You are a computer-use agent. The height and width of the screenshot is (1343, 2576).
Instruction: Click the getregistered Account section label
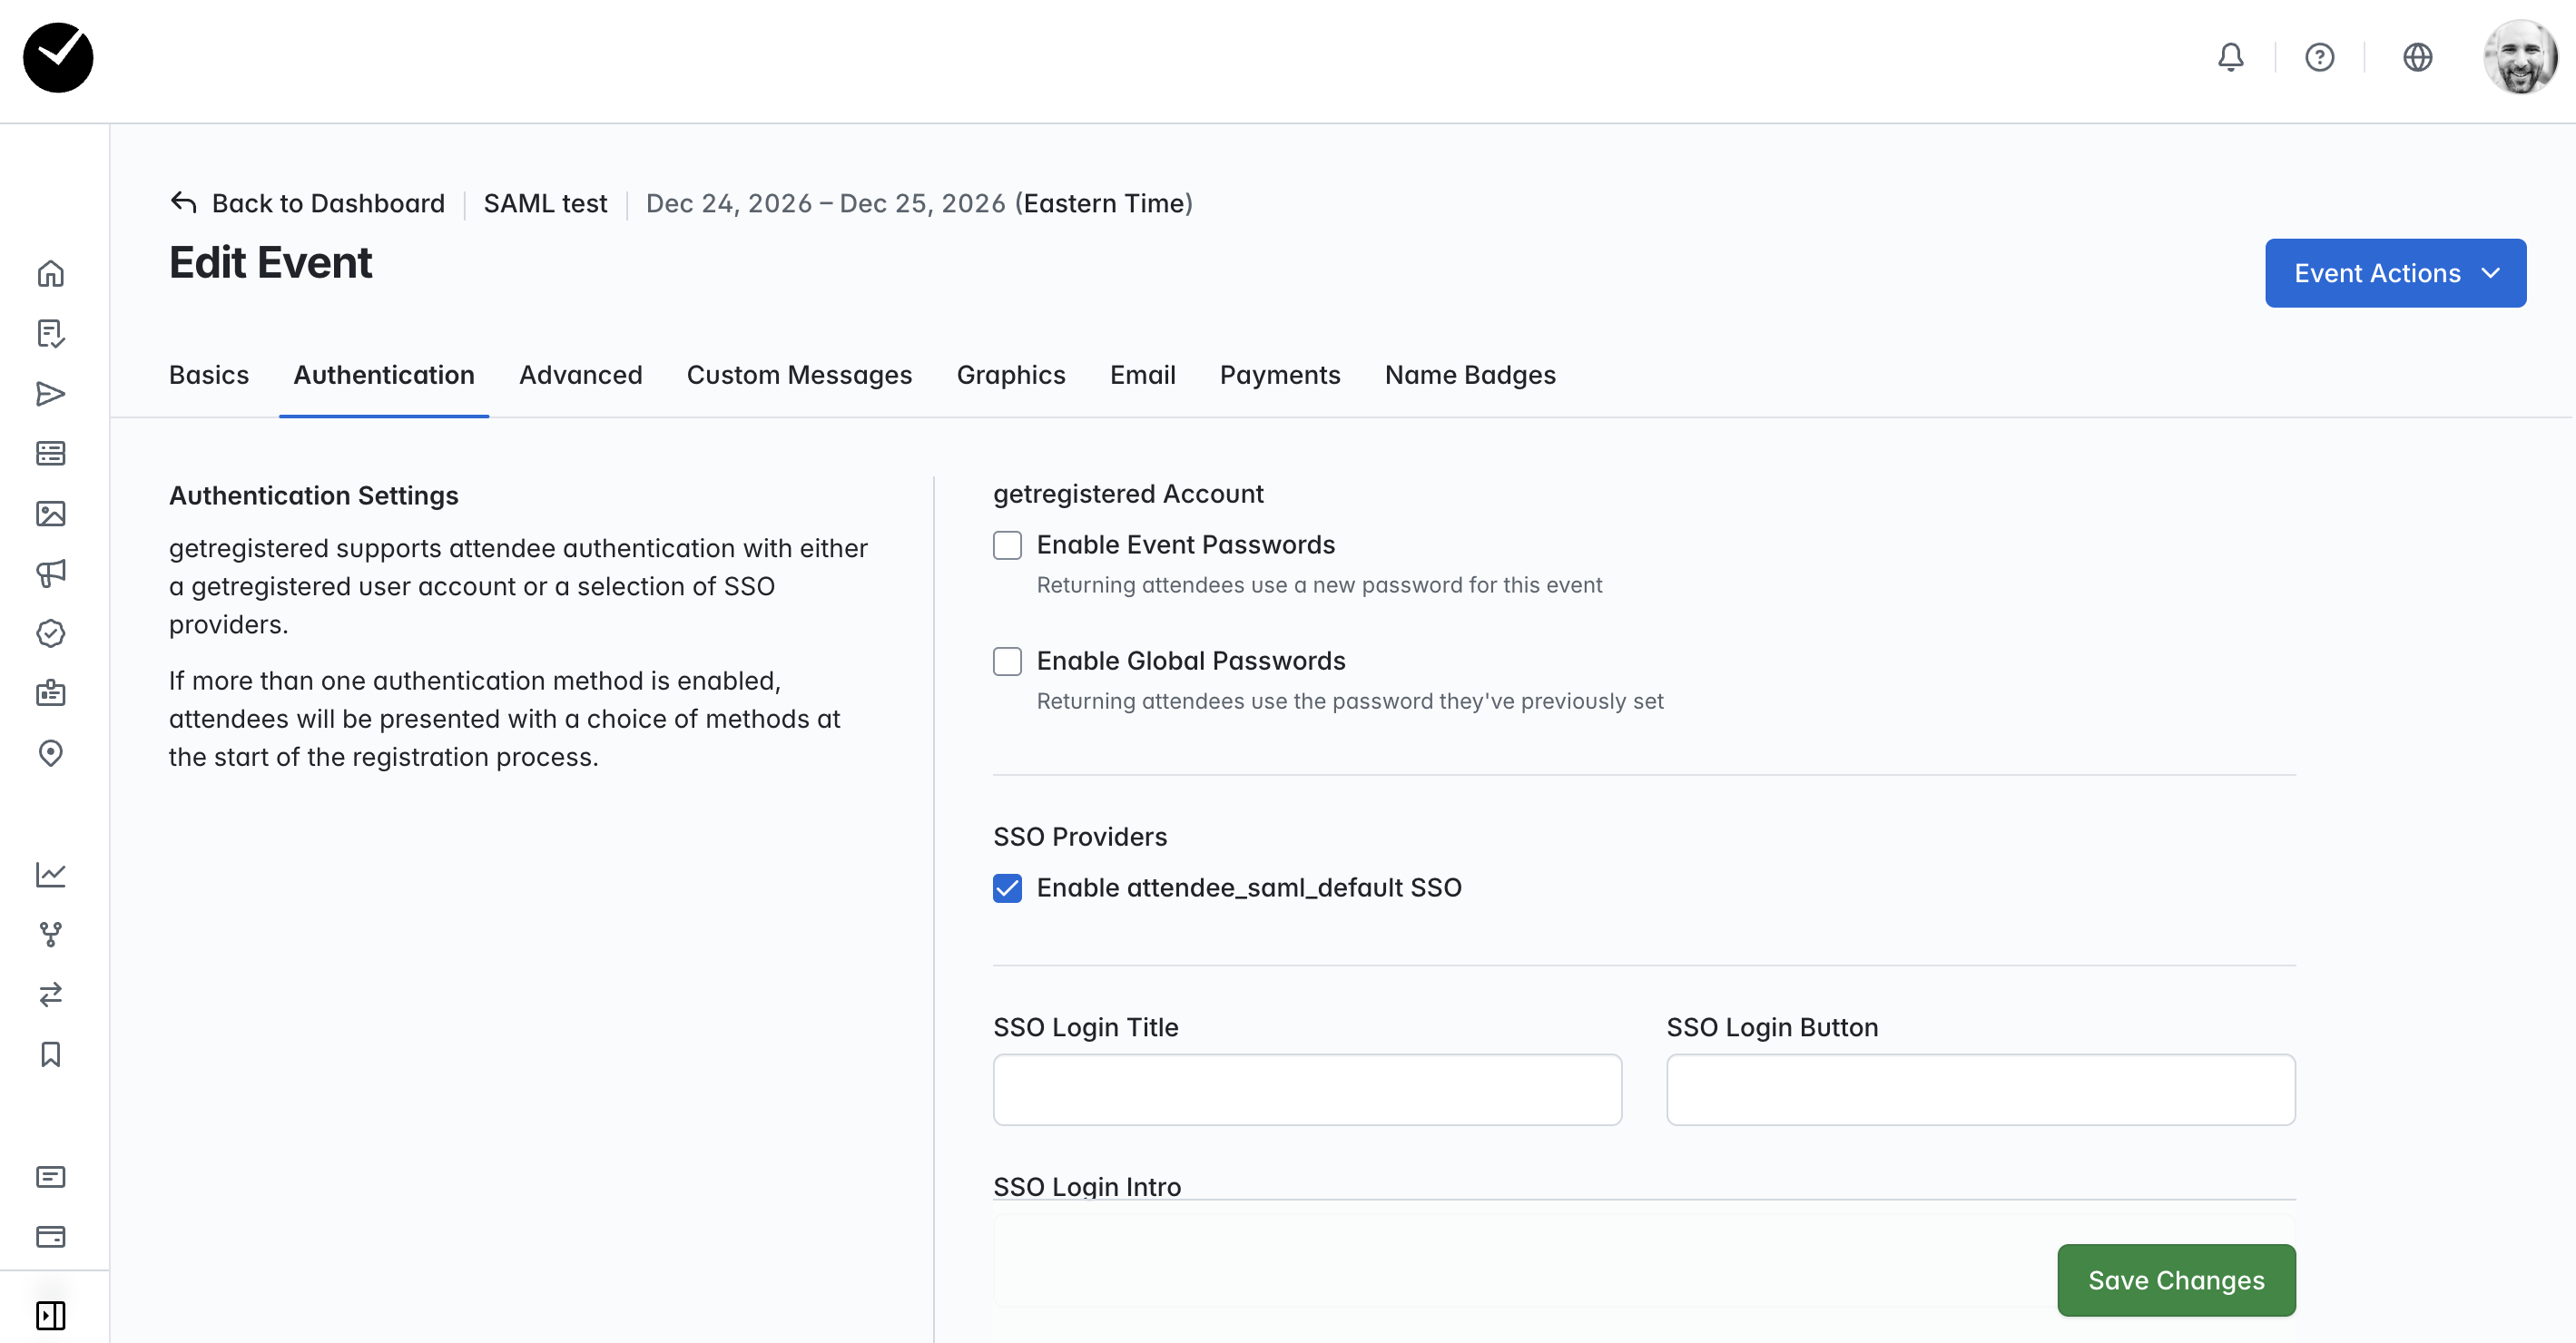coord(1128,494)
